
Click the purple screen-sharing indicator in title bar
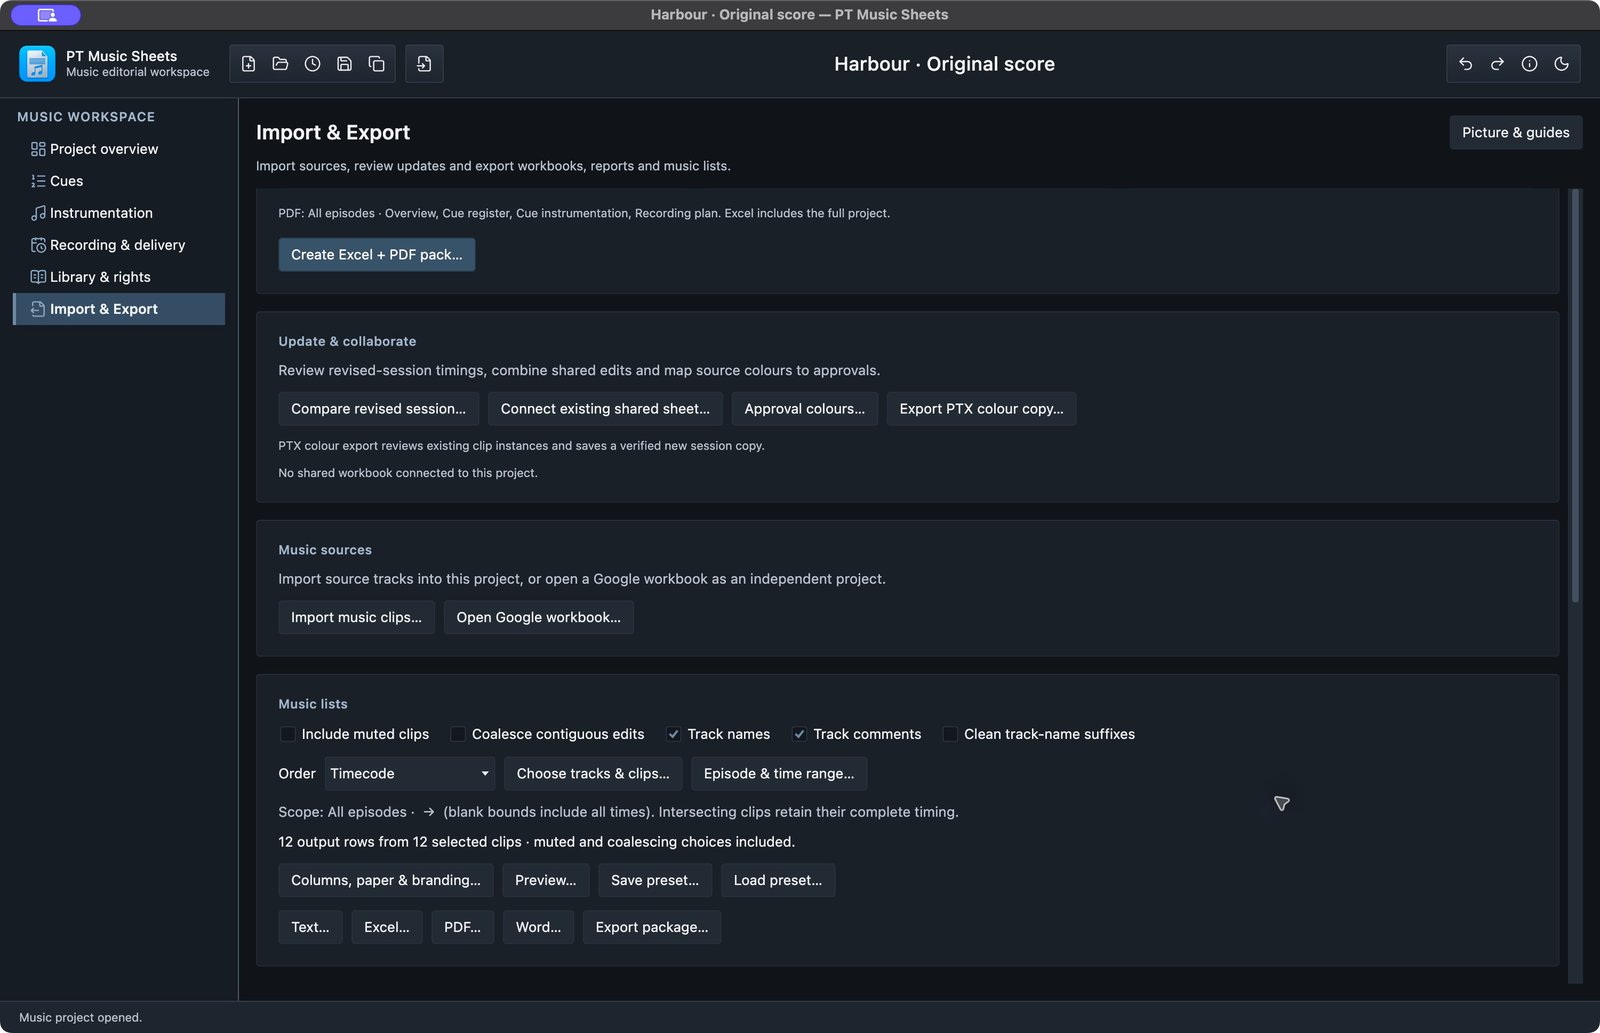[x=46, y=15]
